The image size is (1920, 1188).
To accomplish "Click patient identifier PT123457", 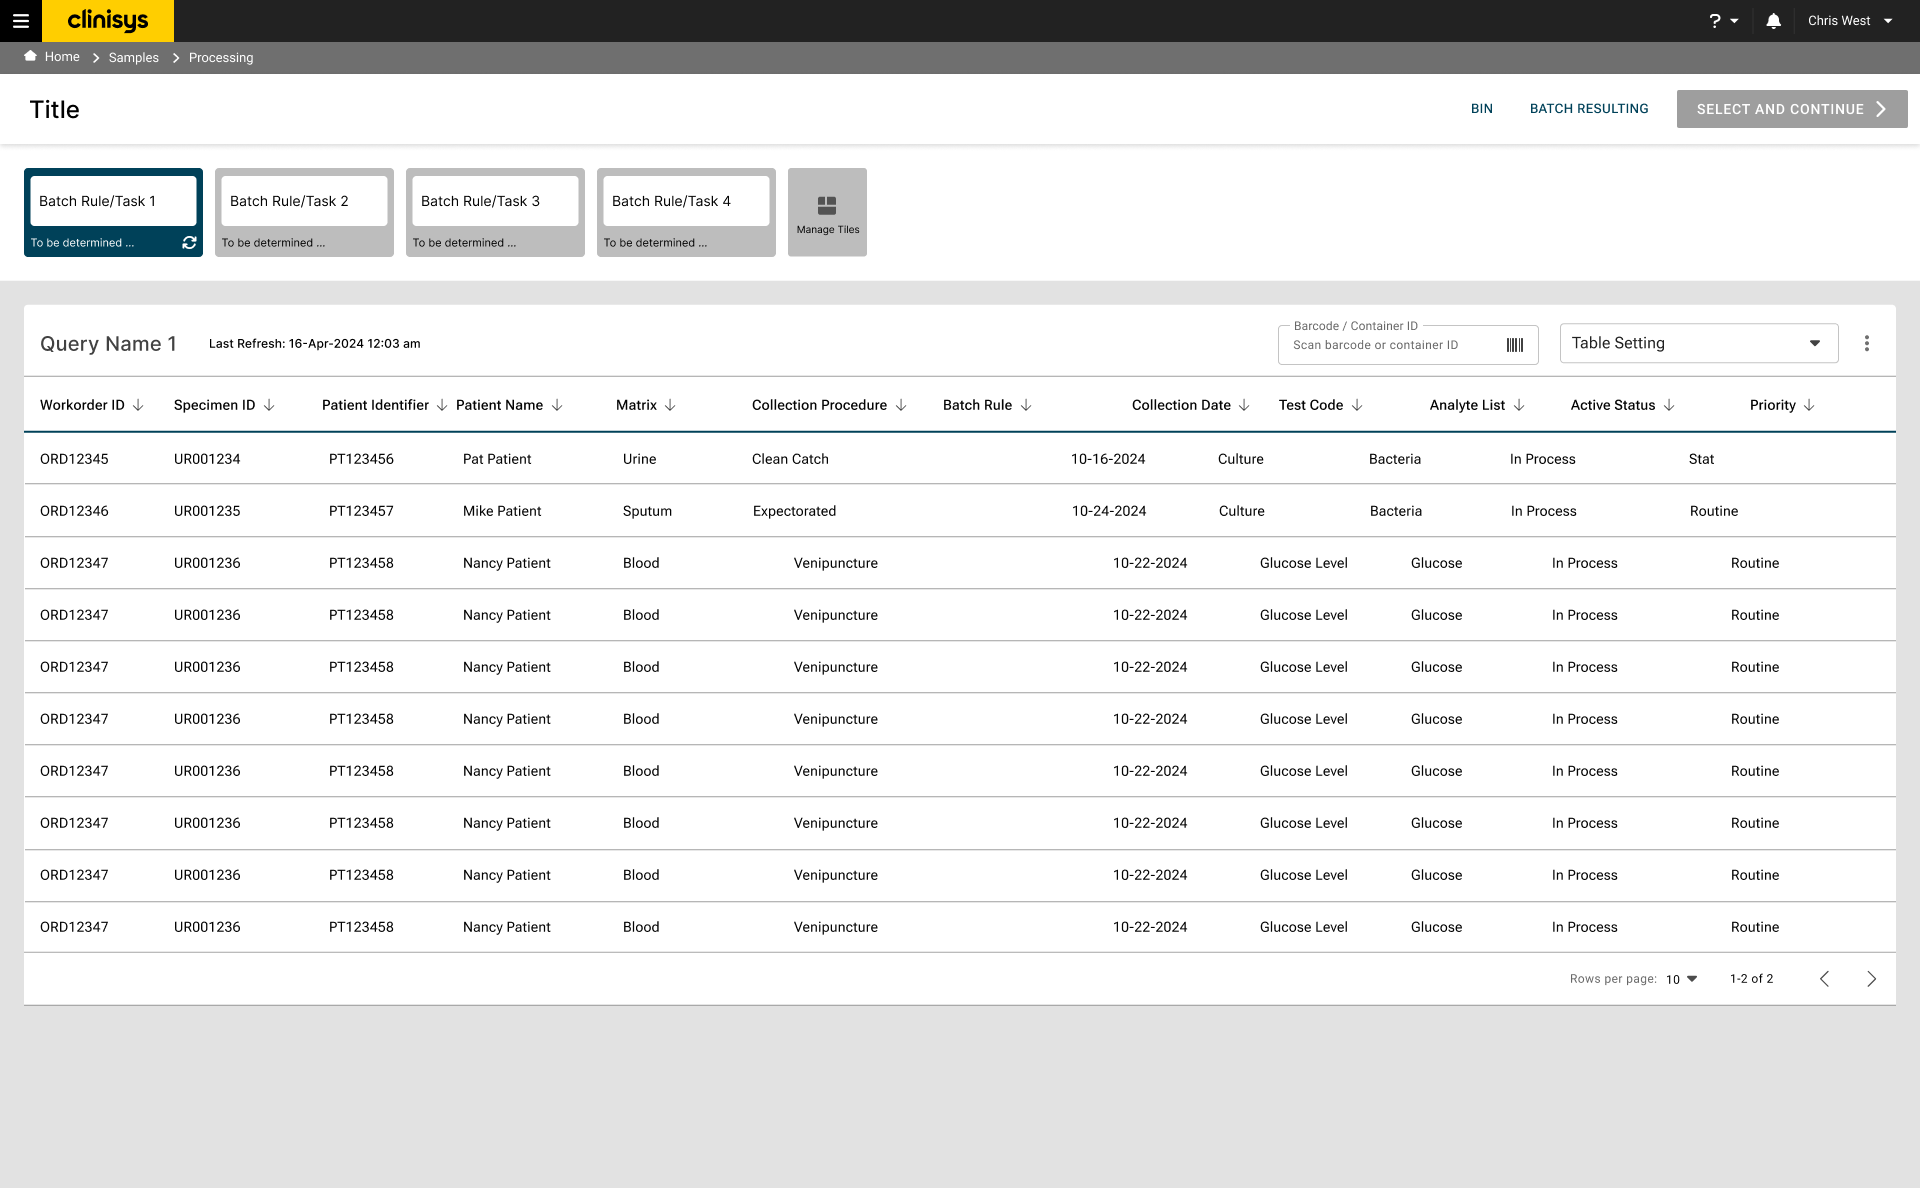I will tap(361, 511).
